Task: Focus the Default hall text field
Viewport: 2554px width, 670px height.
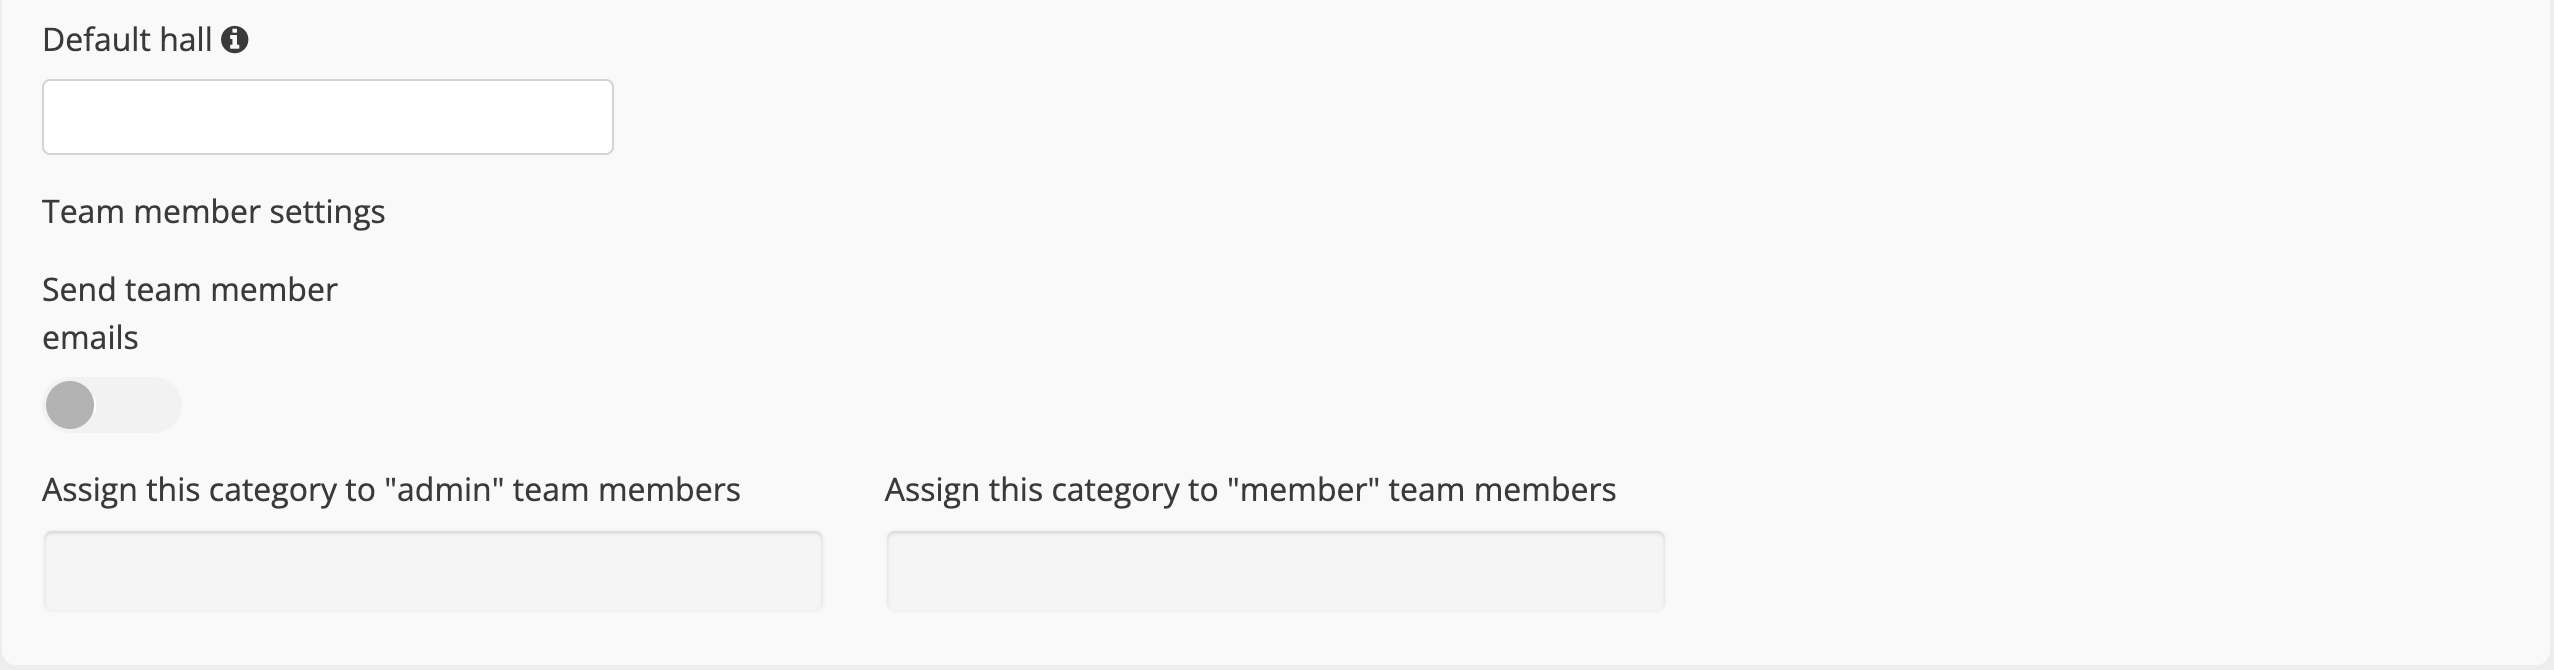Action: point(328,117)
